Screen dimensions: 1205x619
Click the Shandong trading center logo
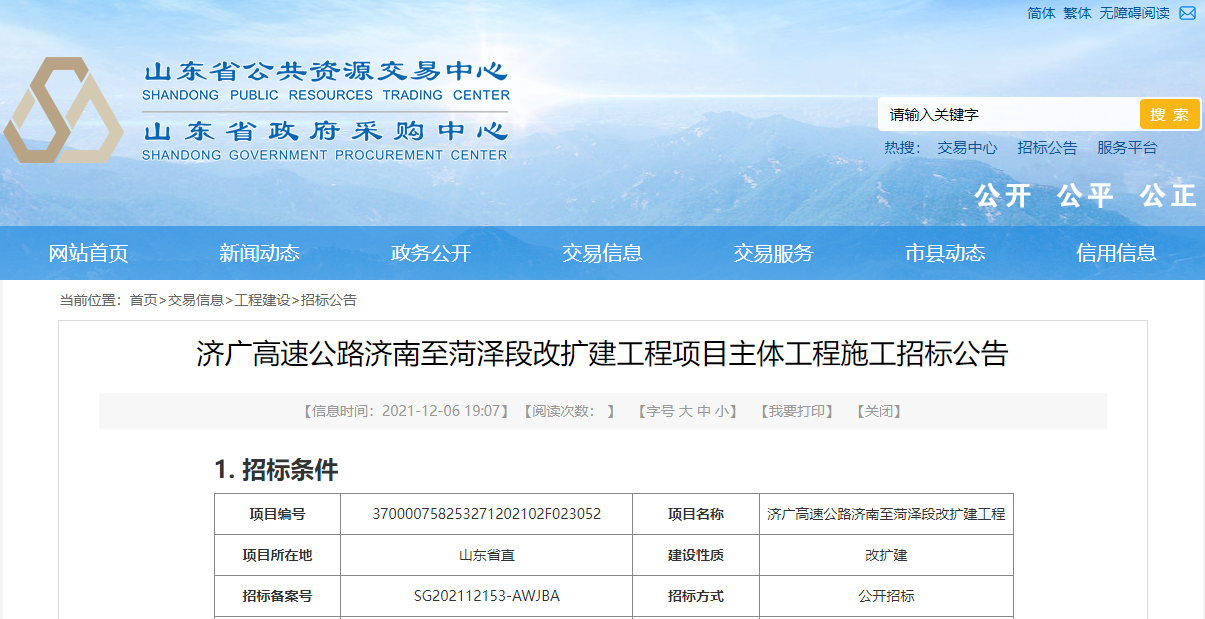[62, 111]
